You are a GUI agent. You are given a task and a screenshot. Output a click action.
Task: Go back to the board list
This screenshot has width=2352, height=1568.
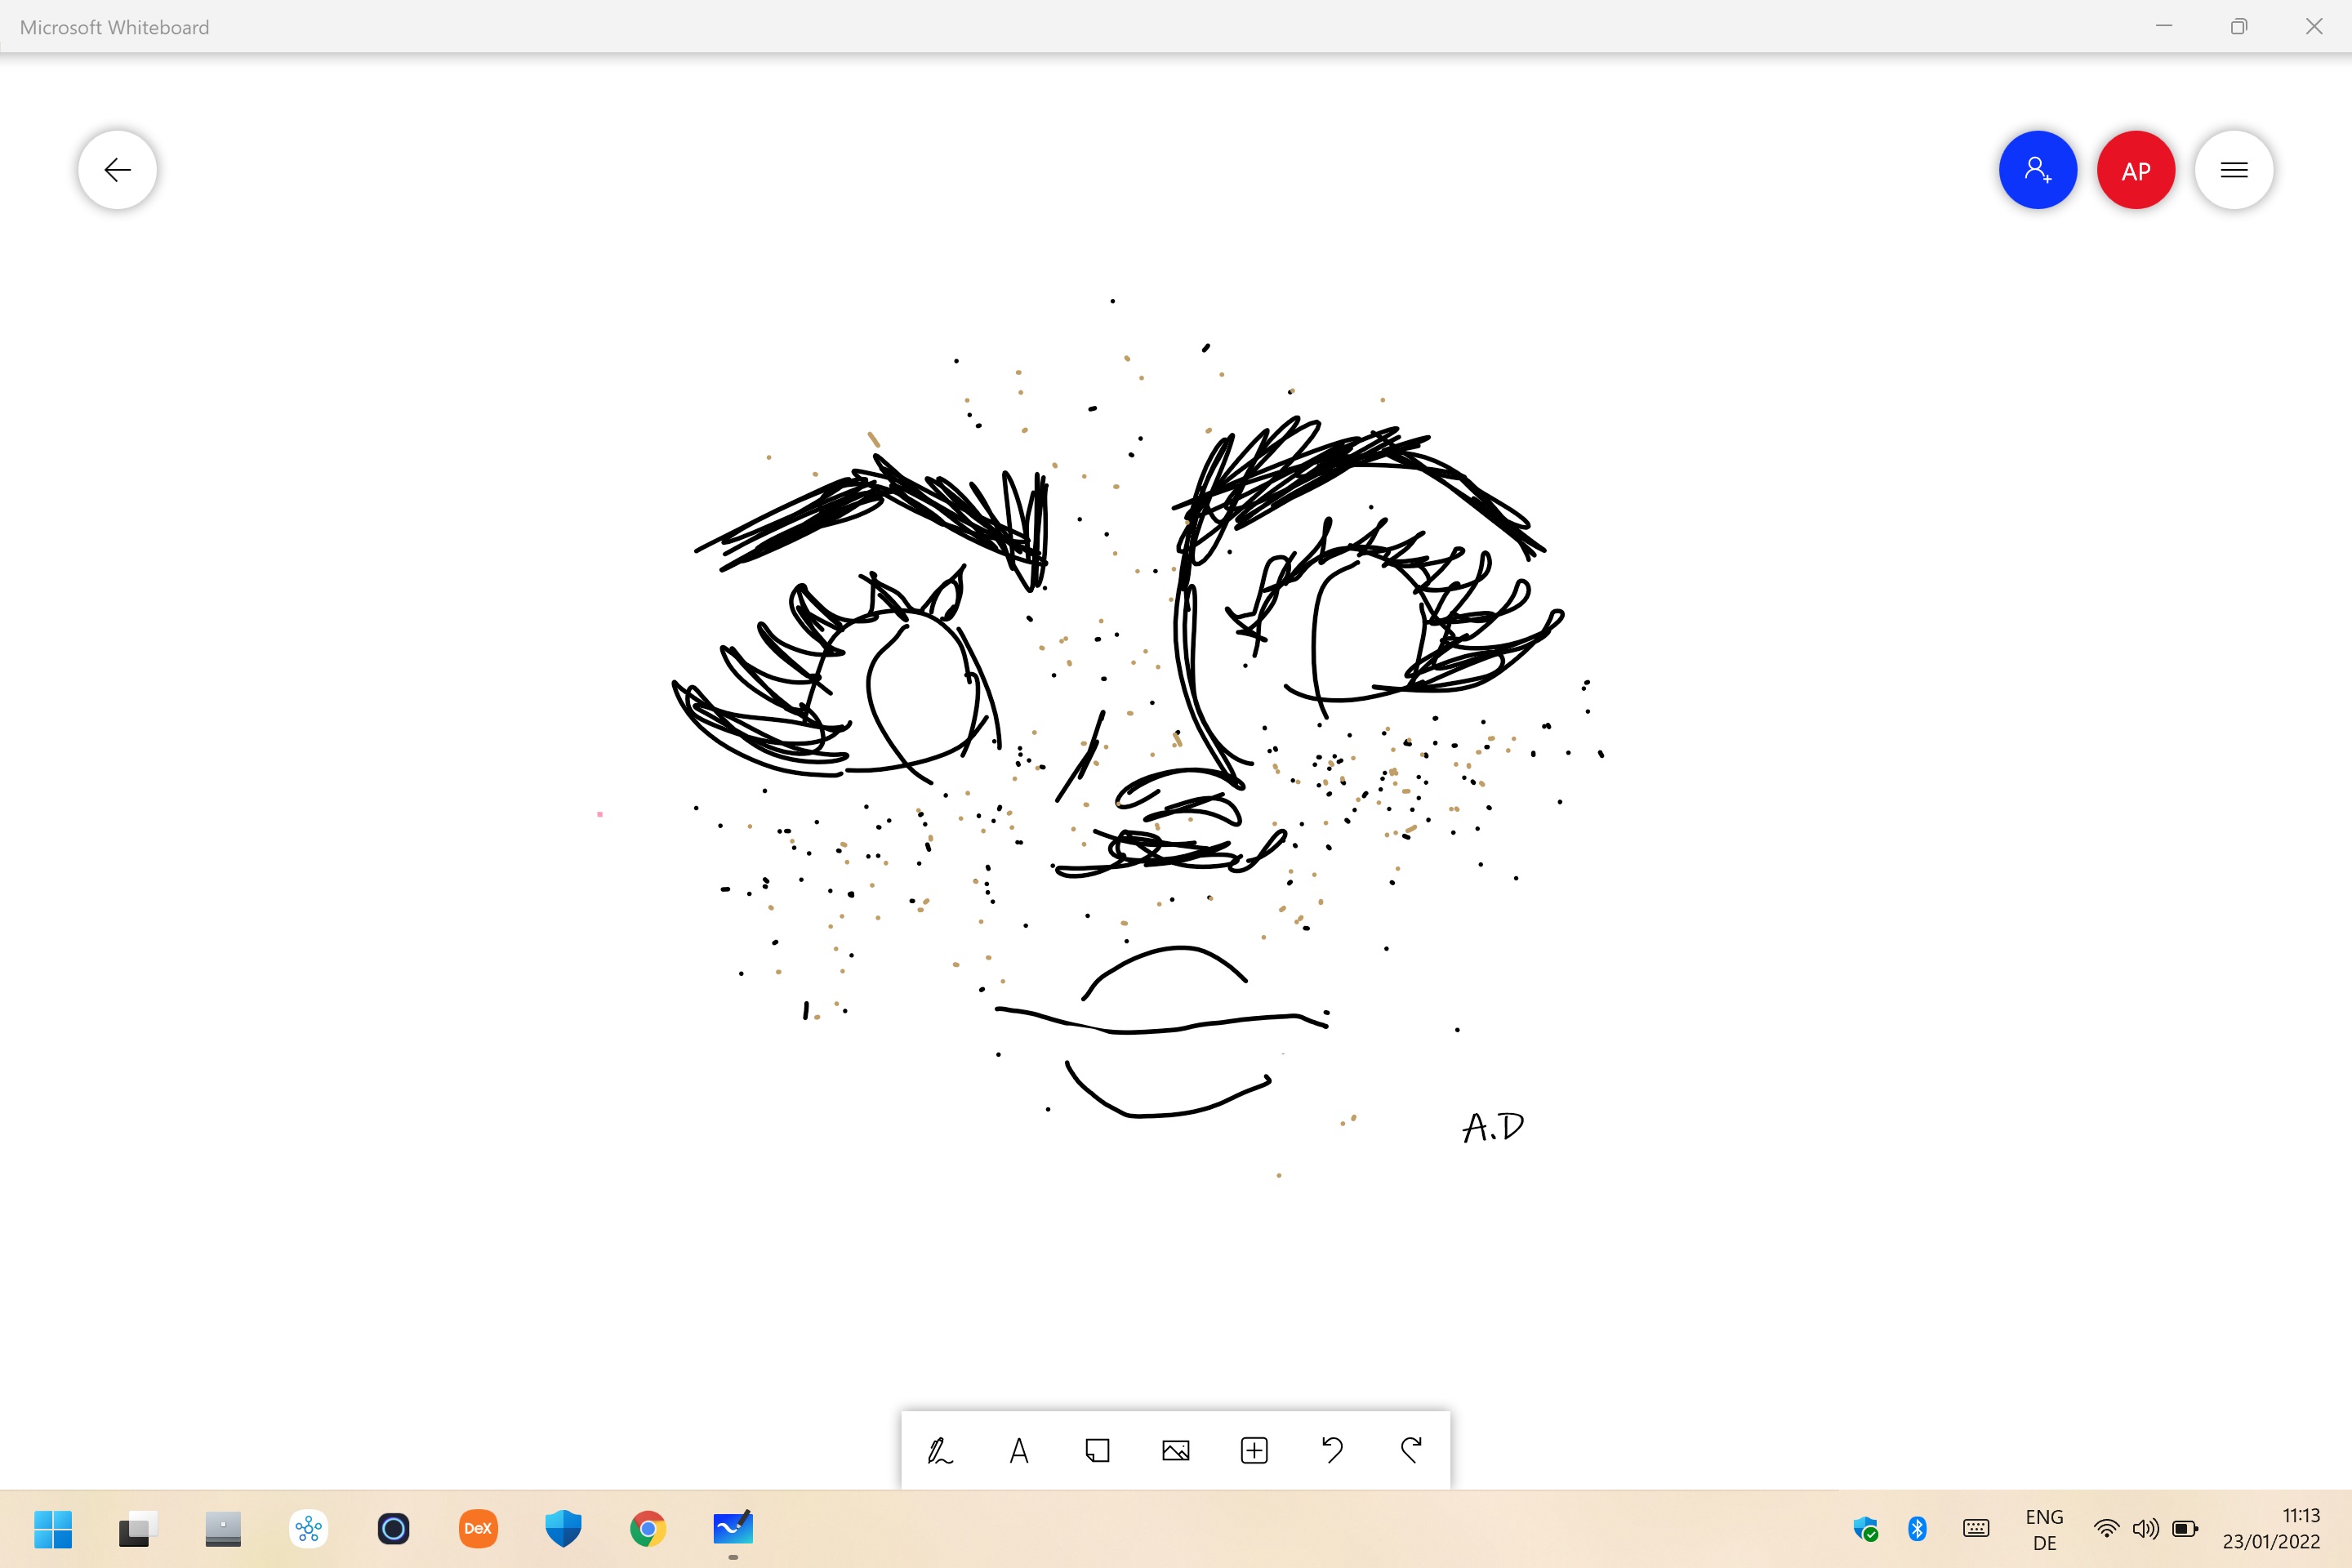pos(118,170)
